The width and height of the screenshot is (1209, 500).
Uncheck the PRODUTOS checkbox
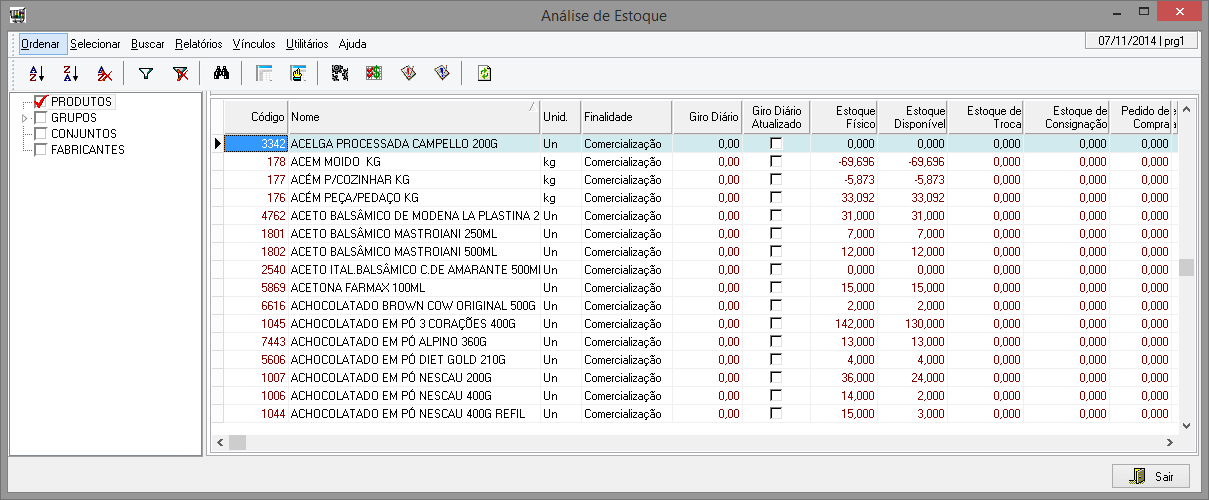point(41,102)
